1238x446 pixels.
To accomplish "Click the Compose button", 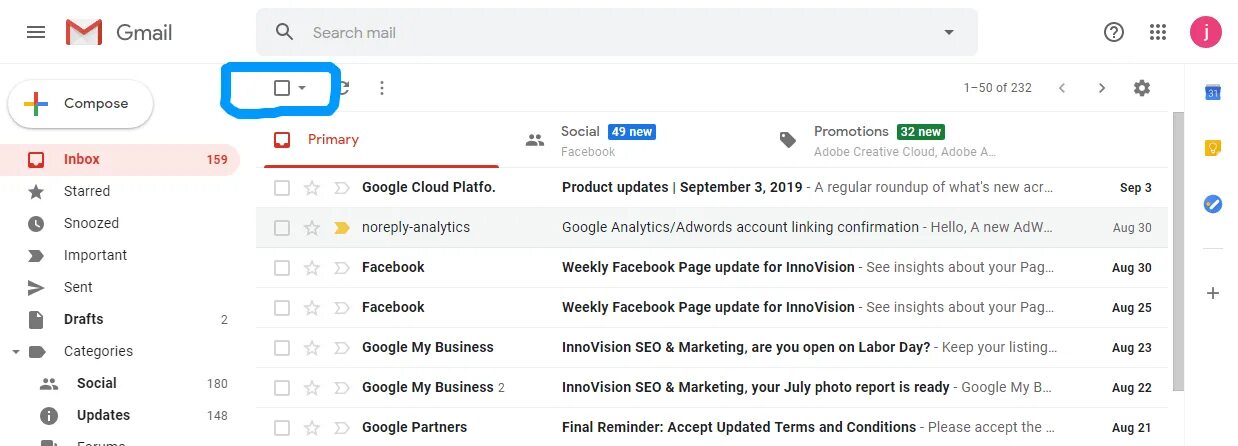I will click(81, 104).
